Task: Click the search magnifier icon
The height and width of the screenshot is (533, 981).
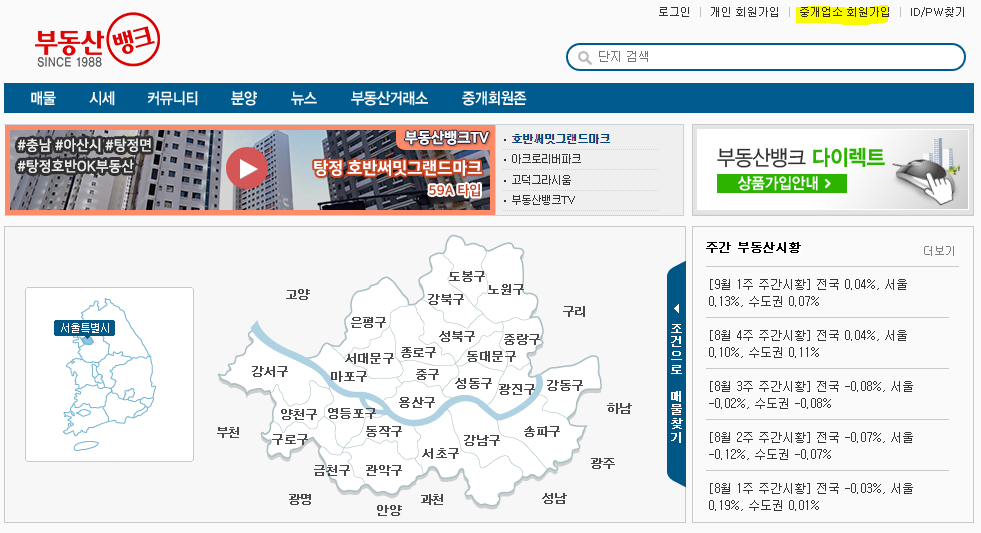Action: [584, 58]
